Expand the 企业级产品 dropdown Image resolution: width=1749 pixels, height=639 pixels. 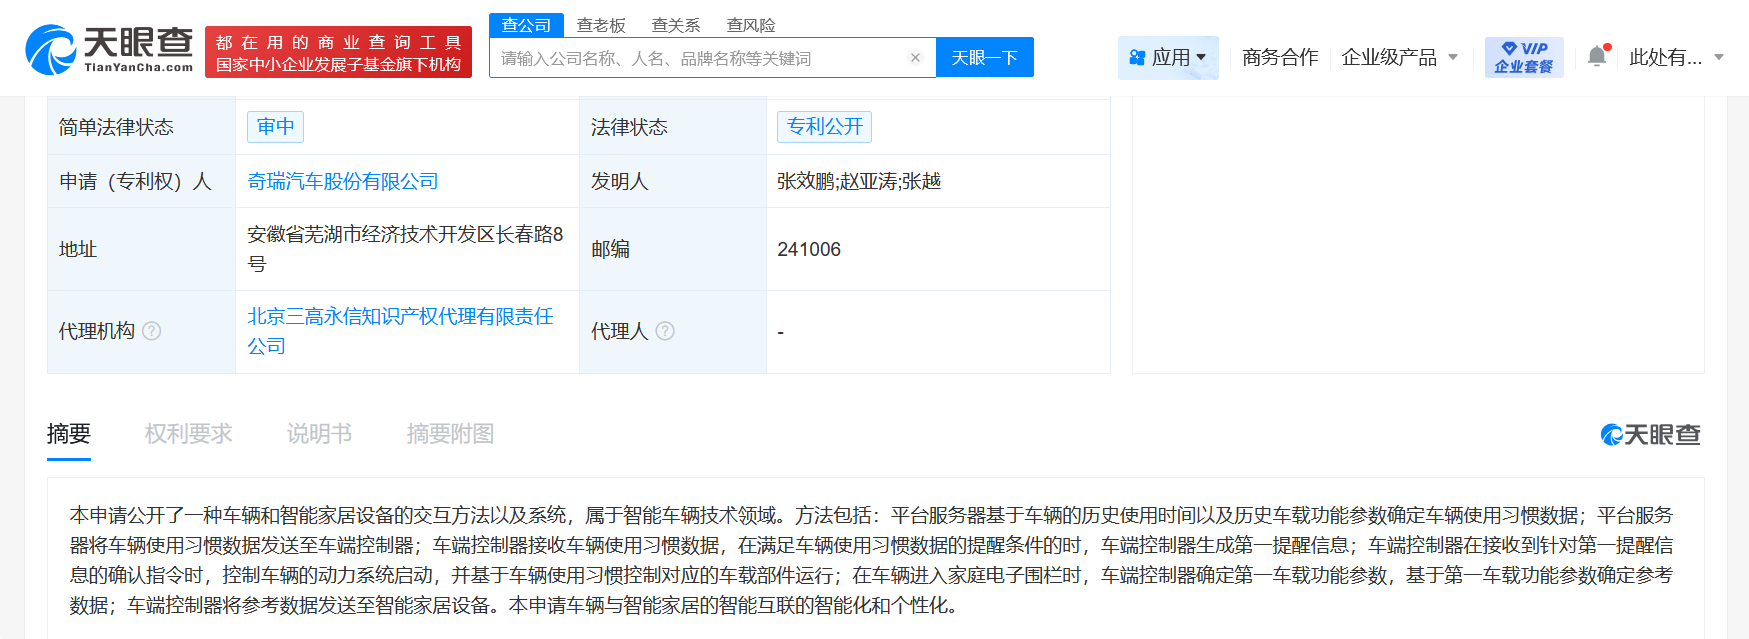coord(1399,57)
